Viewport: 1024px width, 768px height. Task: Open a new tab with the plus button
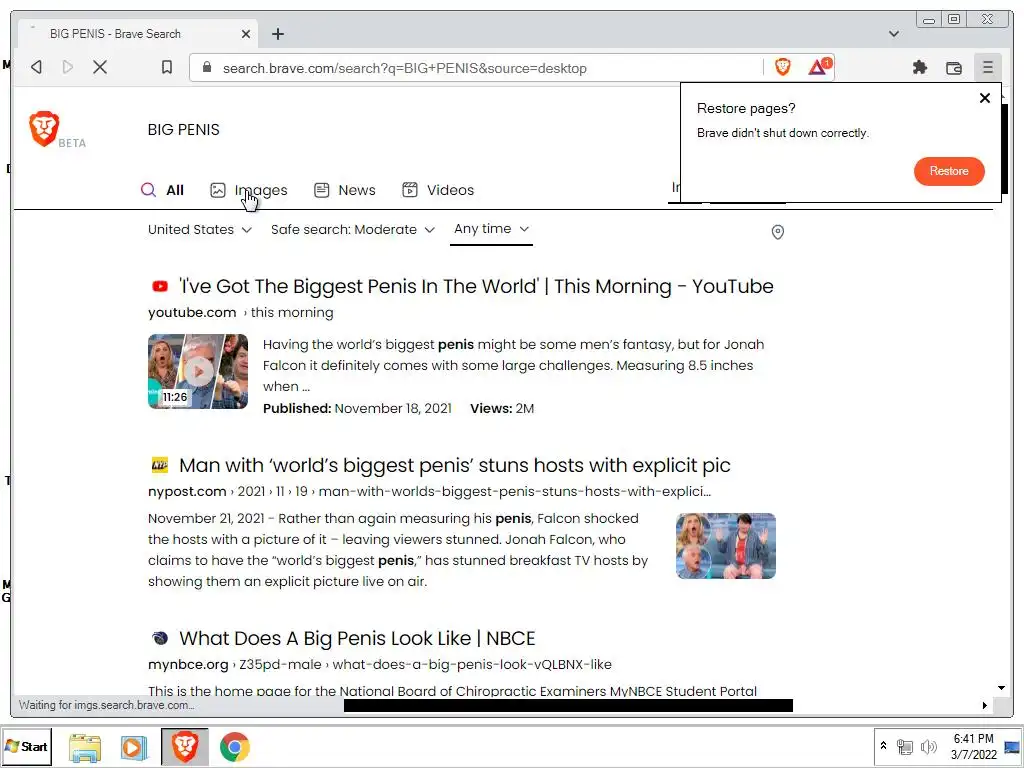(278, 34)
